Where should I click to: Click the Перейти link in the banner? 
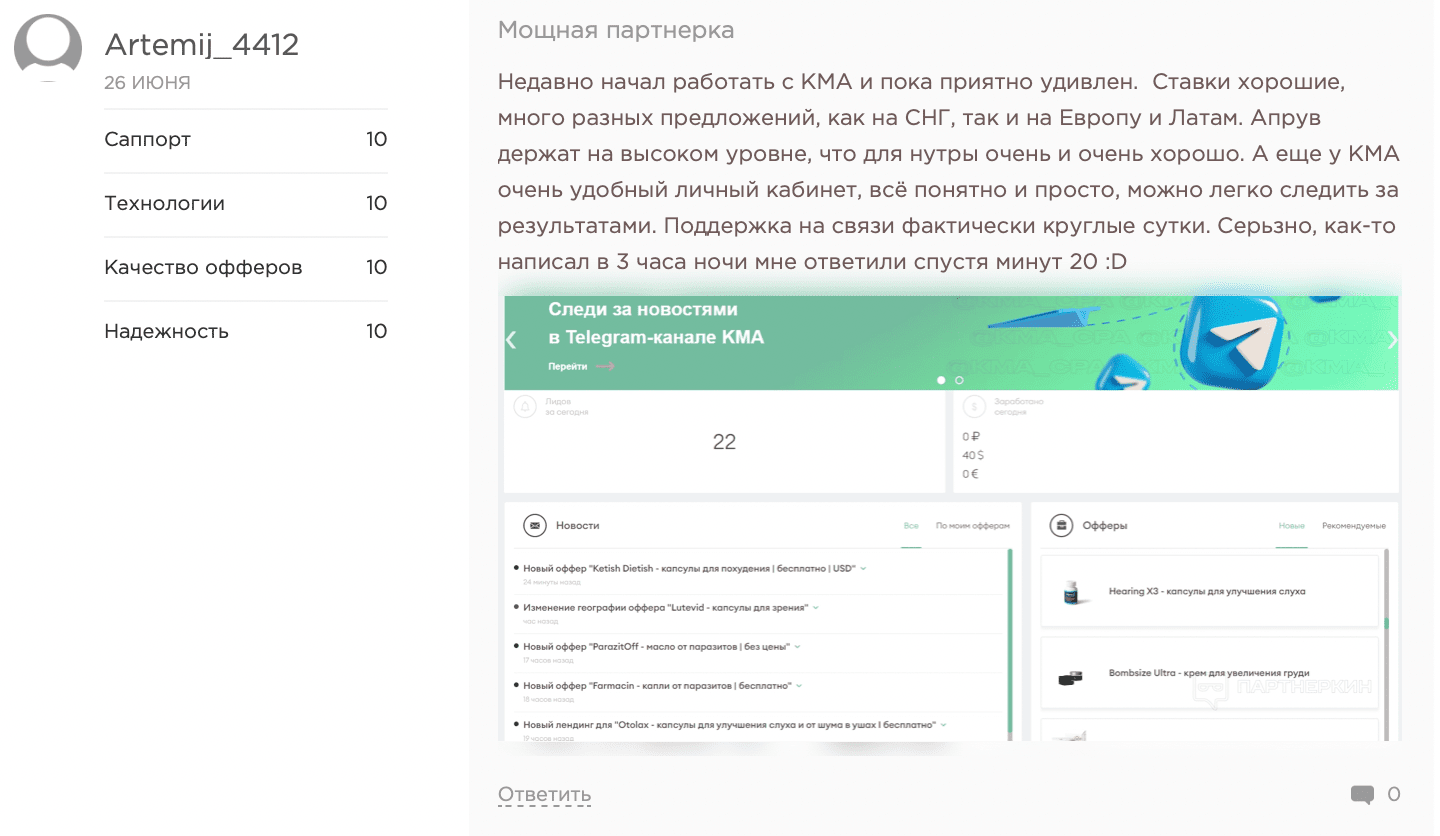pos(568,367)
